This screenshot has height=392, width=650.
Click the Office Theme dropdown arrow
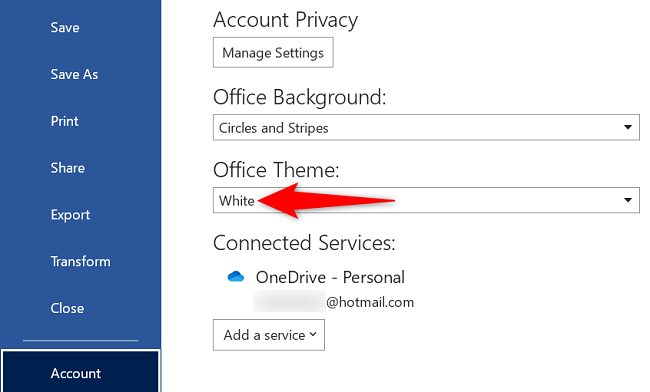628,200
